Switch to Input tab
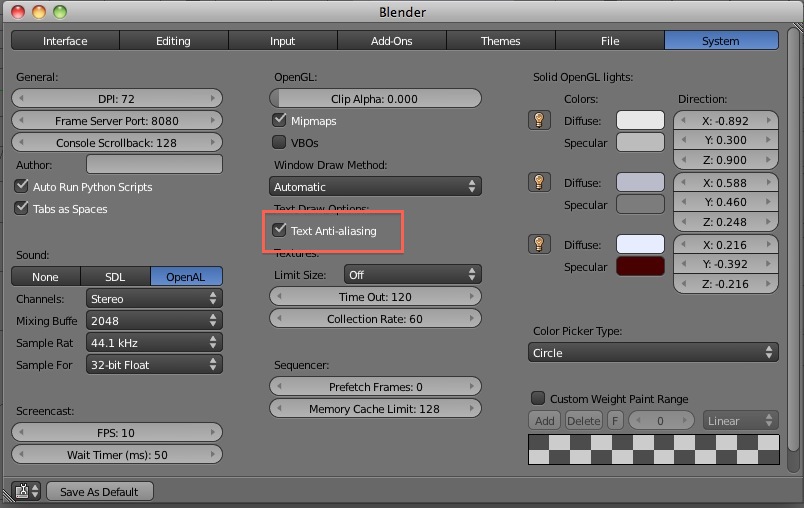Screen dimensions: 804x508 [283, 40]
